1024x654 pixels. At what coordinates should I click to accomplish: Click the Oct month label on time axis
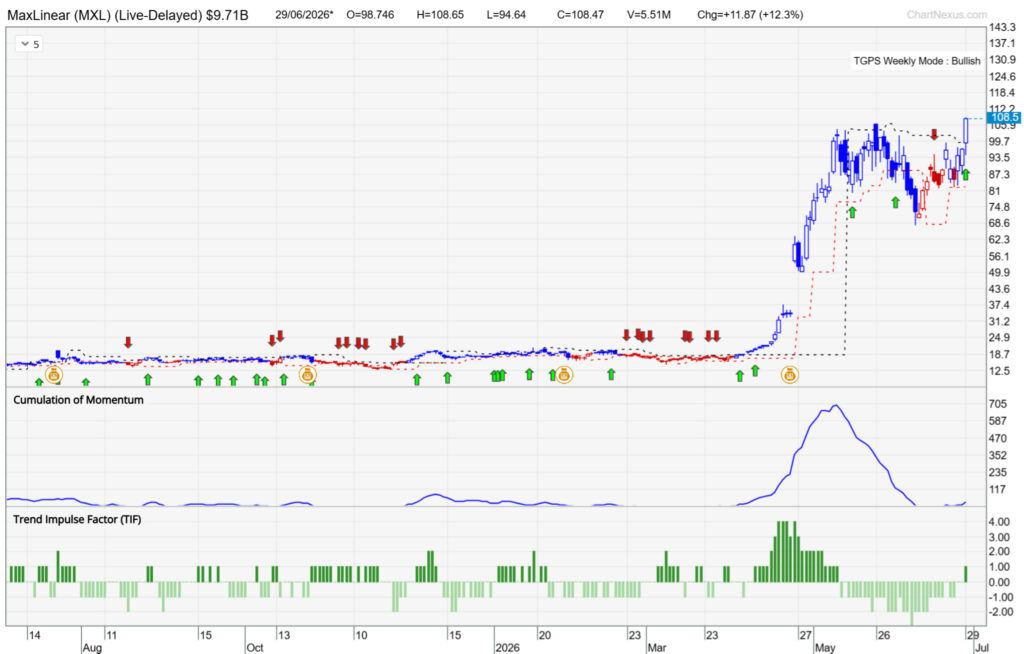[255, 647]
